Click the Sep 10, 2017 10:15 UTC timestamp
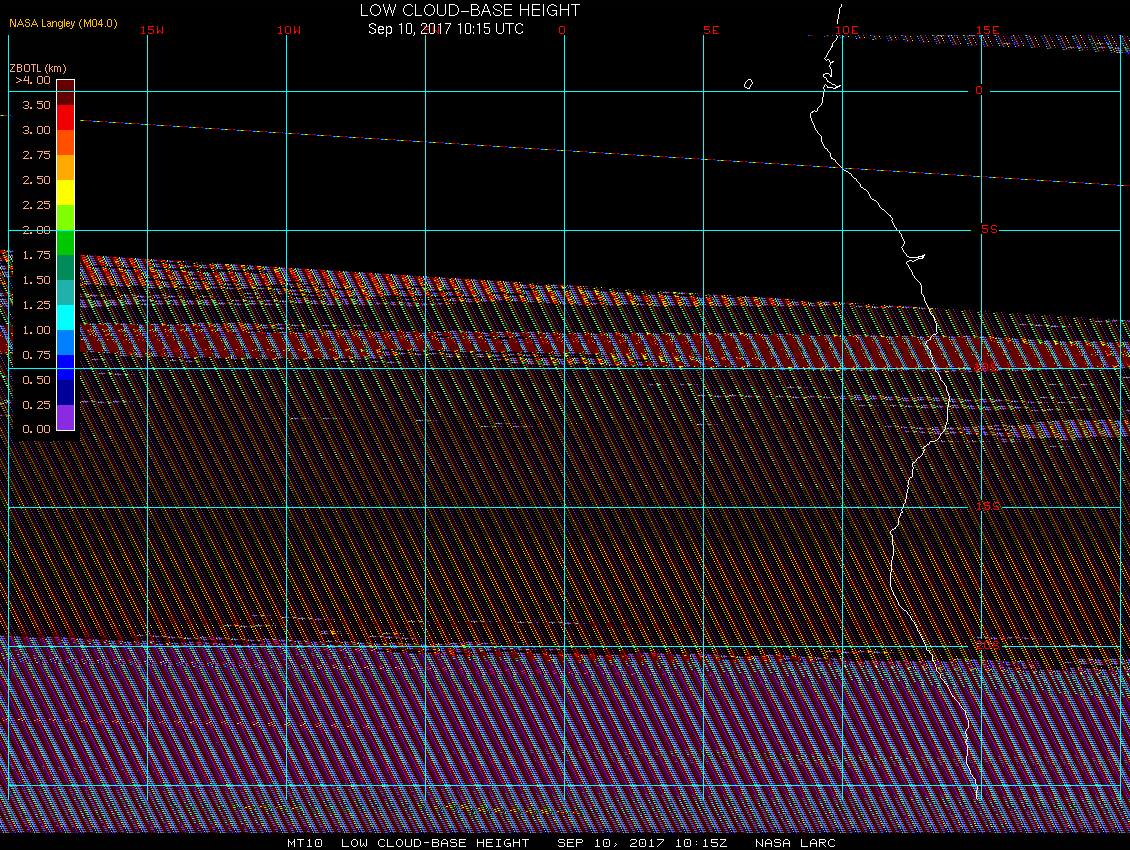 point(445,29)
